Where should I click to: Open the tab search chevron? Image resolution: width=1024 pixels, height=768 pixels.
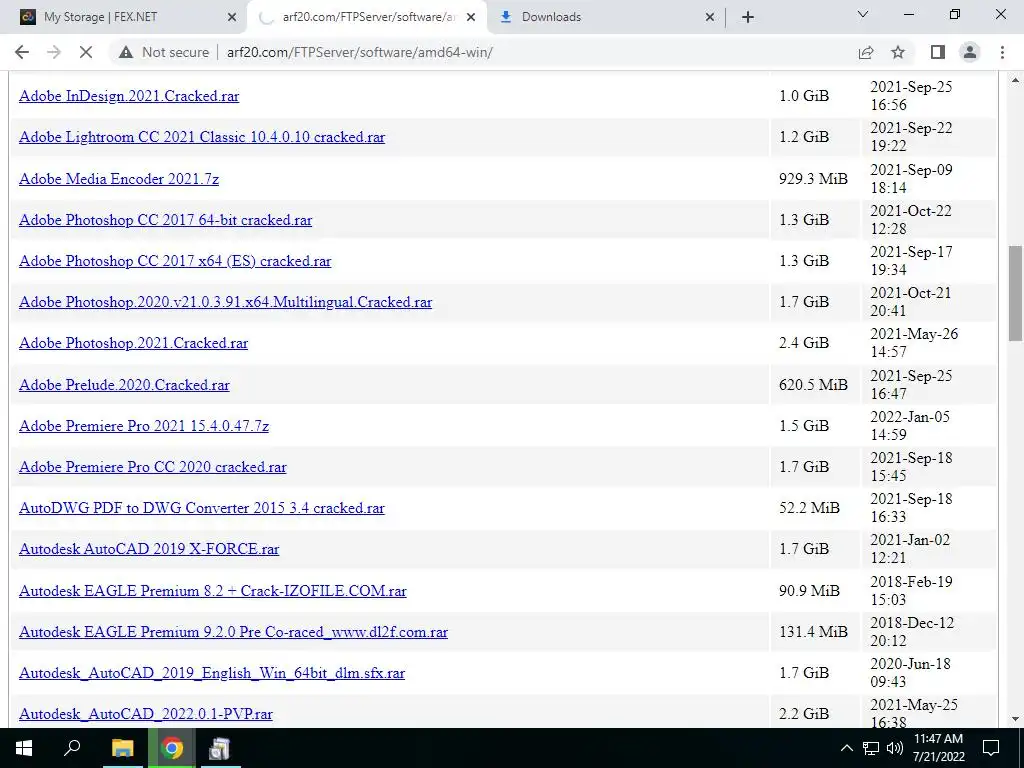(863, 14)
